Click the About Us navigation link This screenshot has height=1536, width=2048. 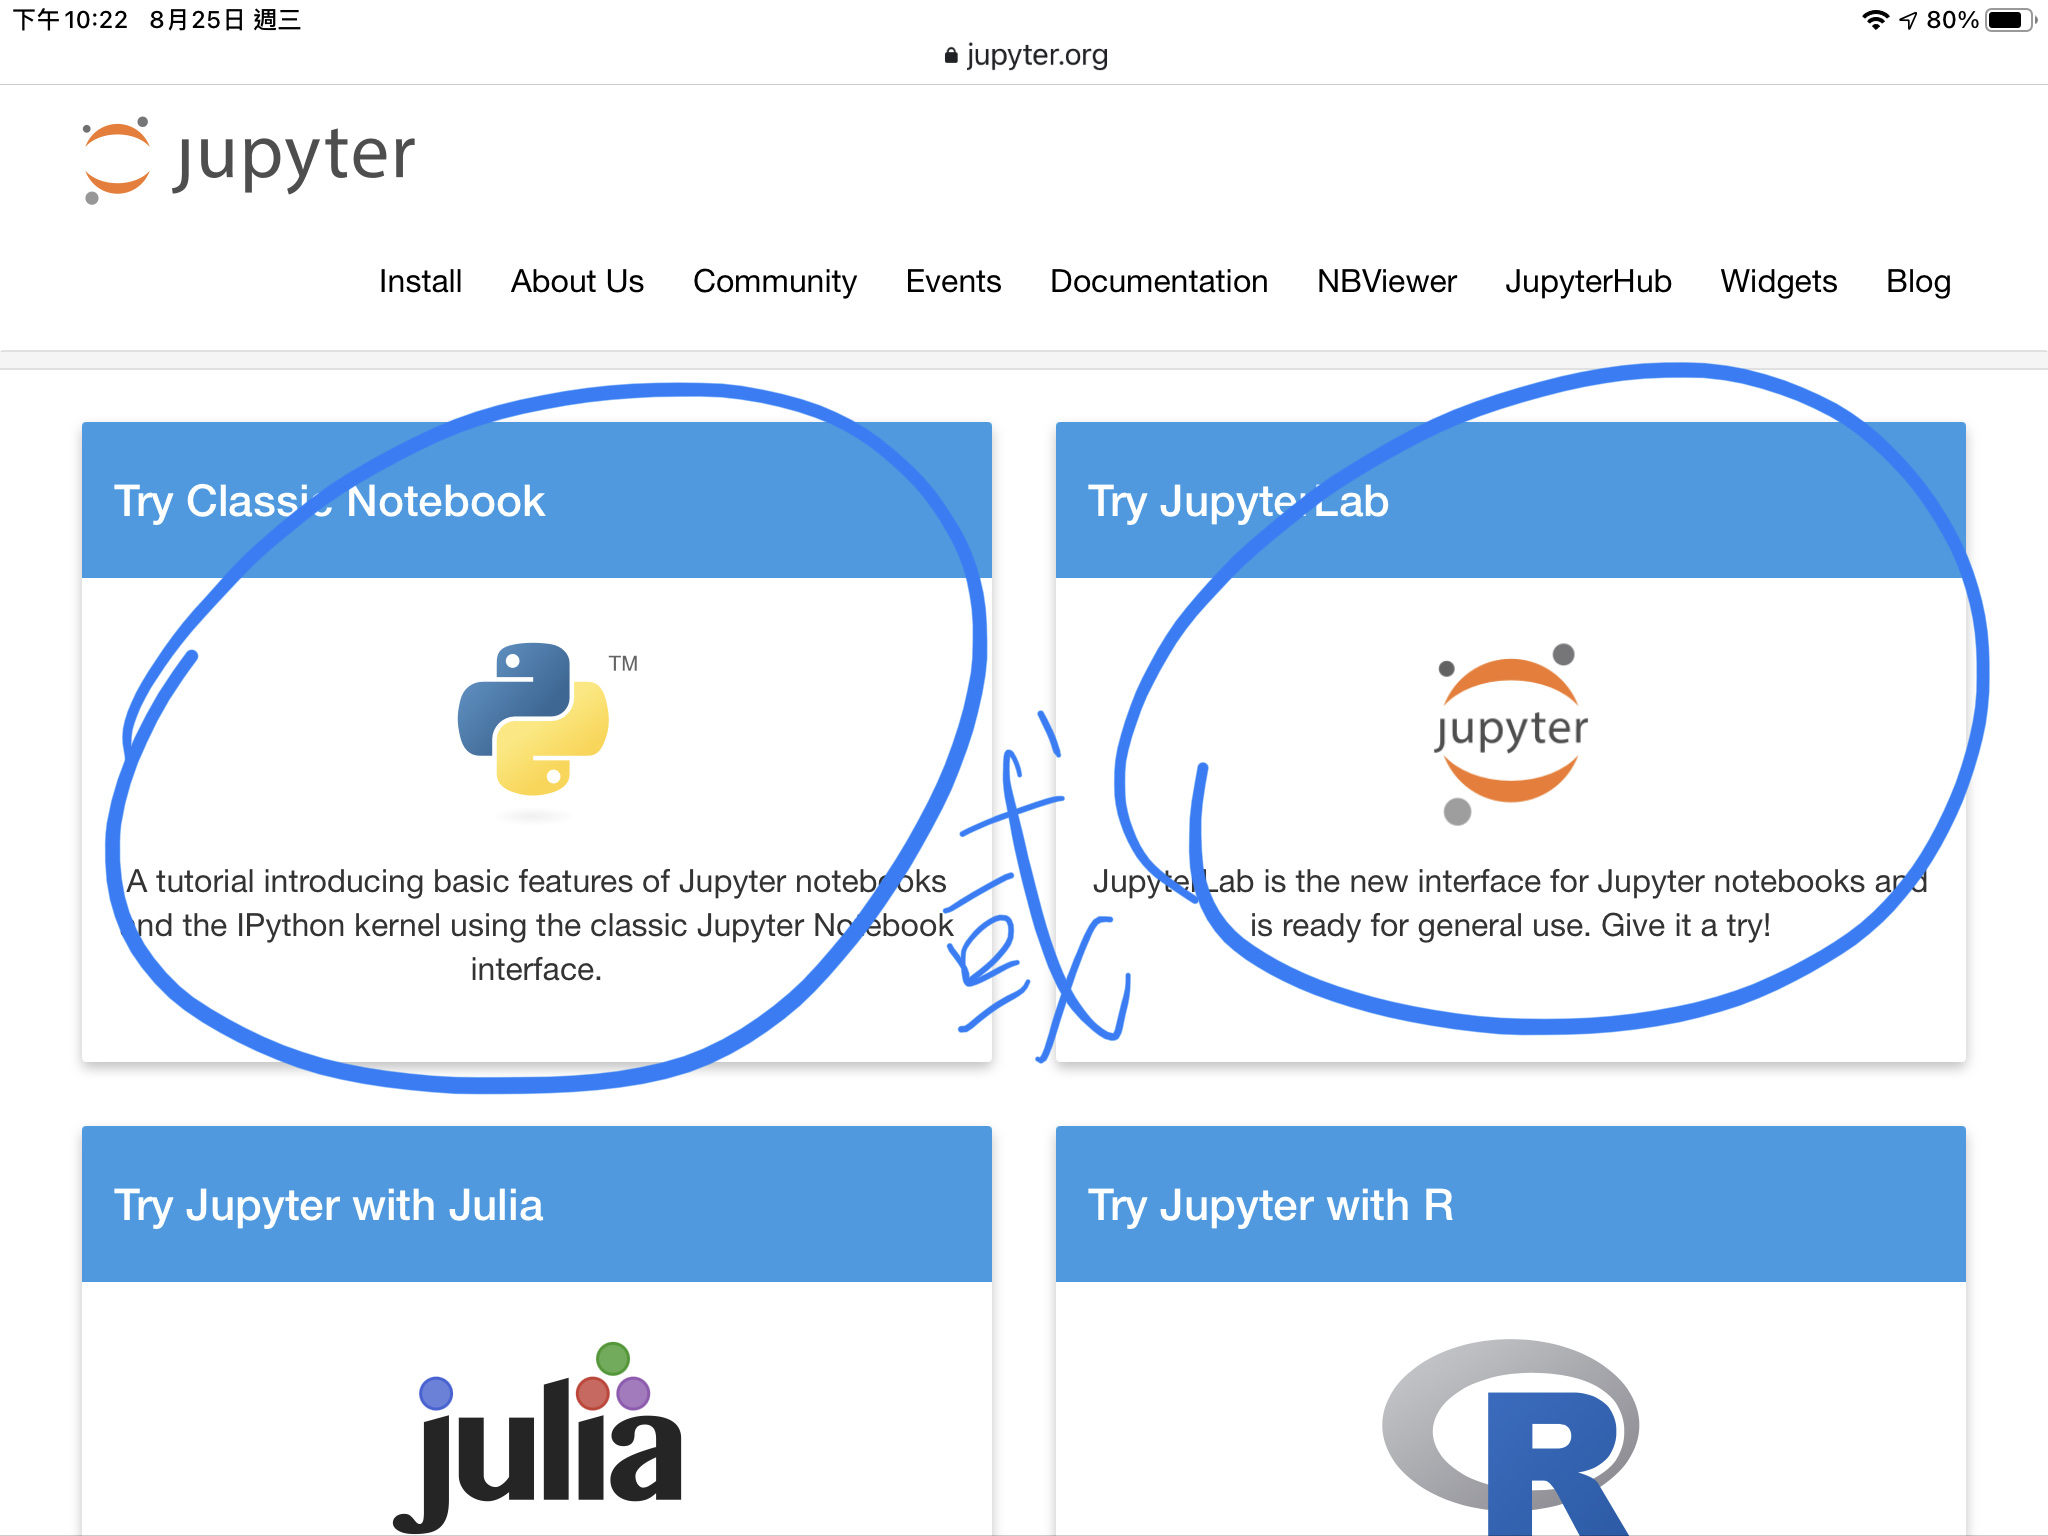[x=577, y=282]
